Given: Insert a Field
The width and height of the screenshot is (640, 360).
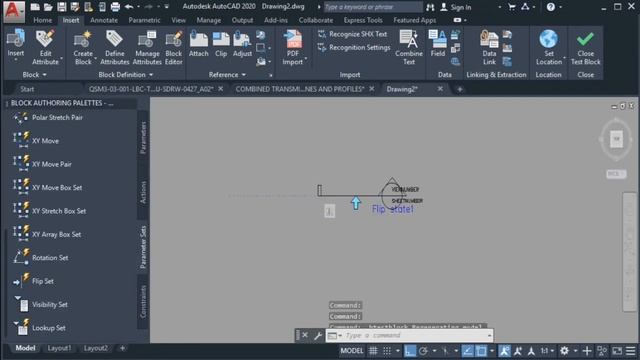Looking at the screenshot, I should coord(438,43).
